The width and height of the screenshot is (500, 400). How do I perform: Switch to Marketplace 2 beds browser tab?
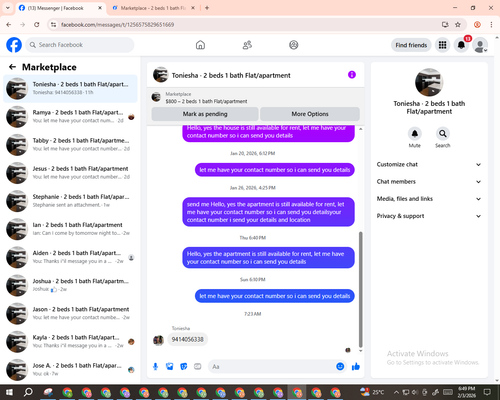click(x=152, y=8)
